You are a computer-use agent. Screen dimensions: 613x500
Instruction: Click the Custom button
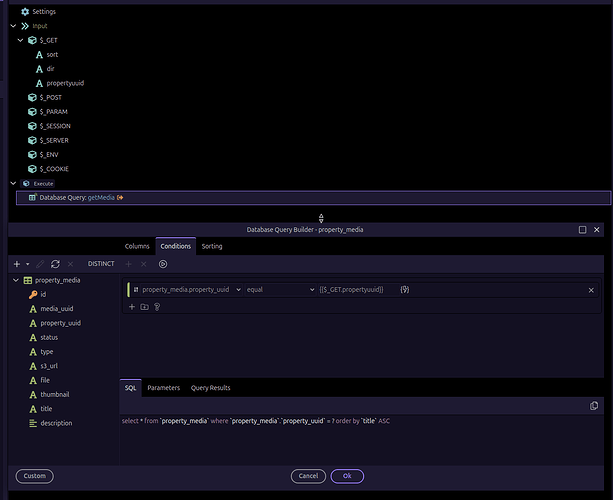click(x=34, y=476)
